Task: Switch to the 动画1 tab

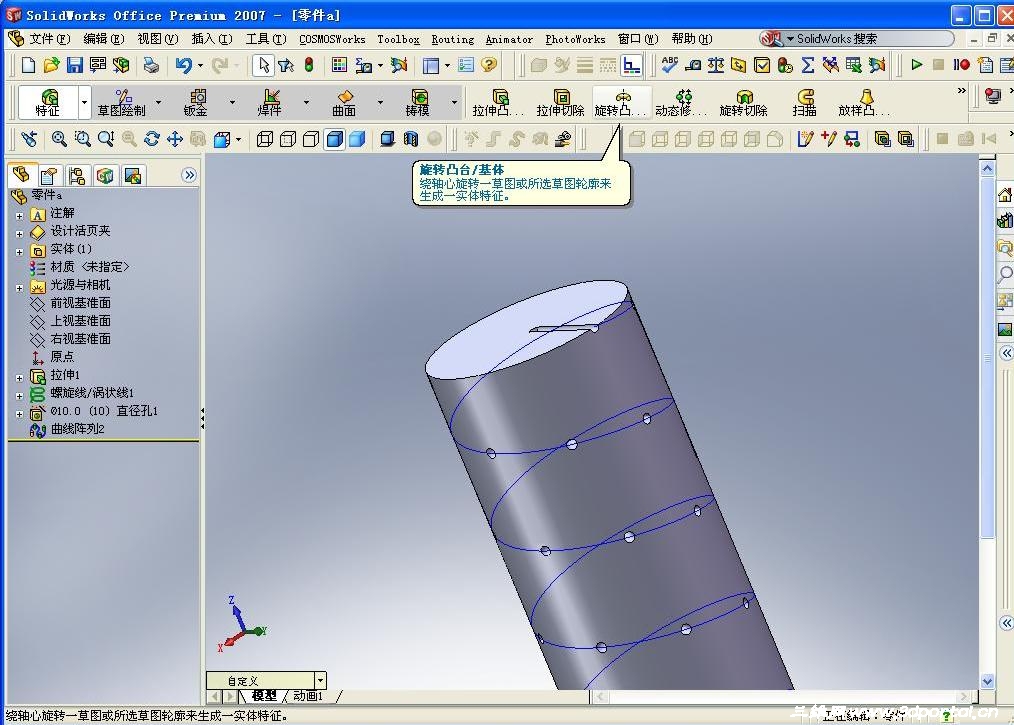Action: (308, 696)
